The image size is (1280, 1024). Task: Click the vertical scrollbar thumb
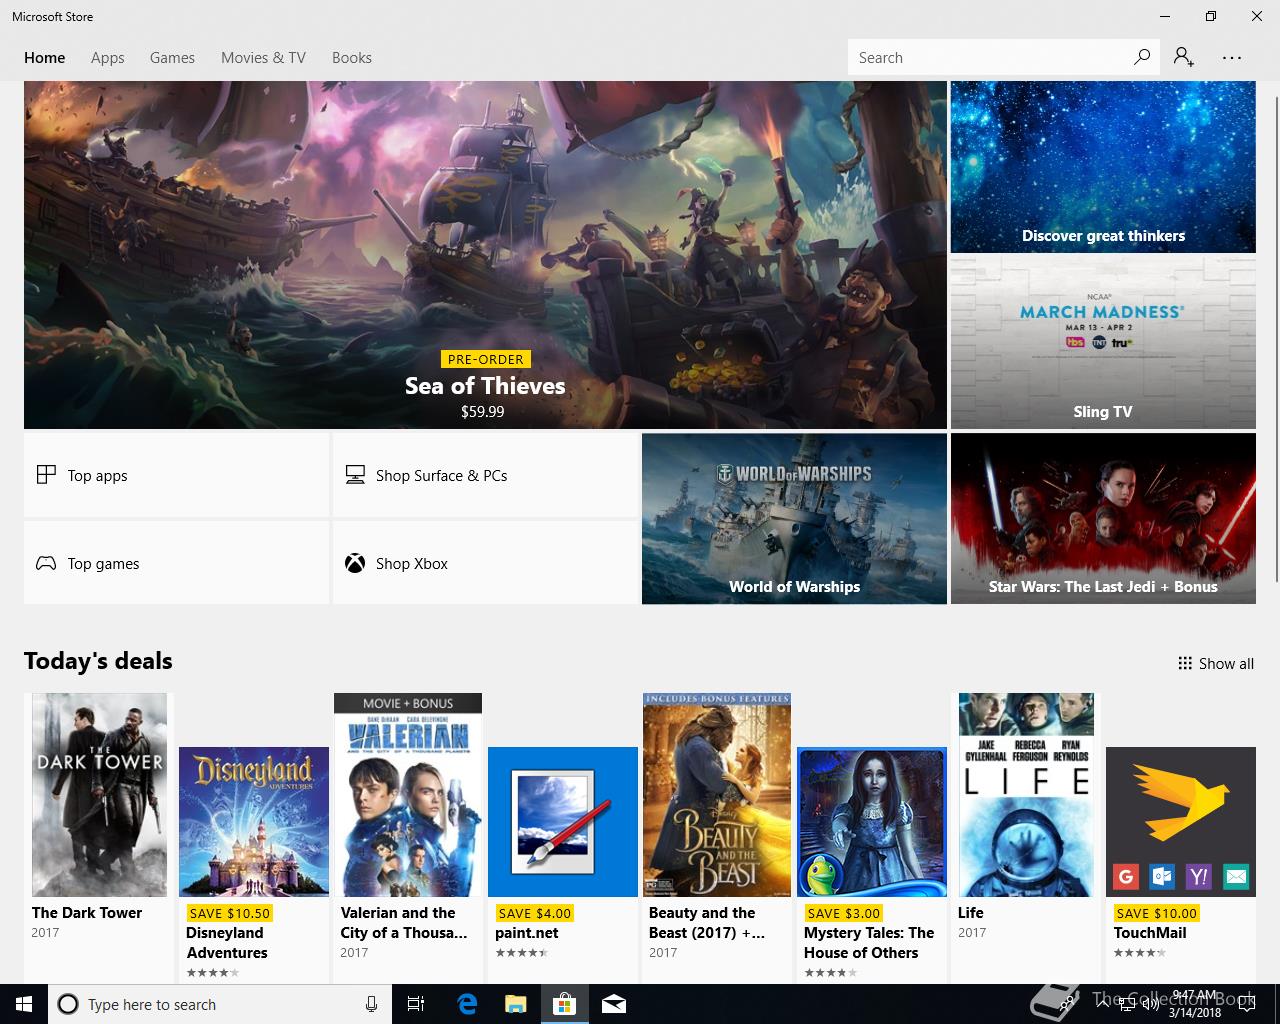1276,340
